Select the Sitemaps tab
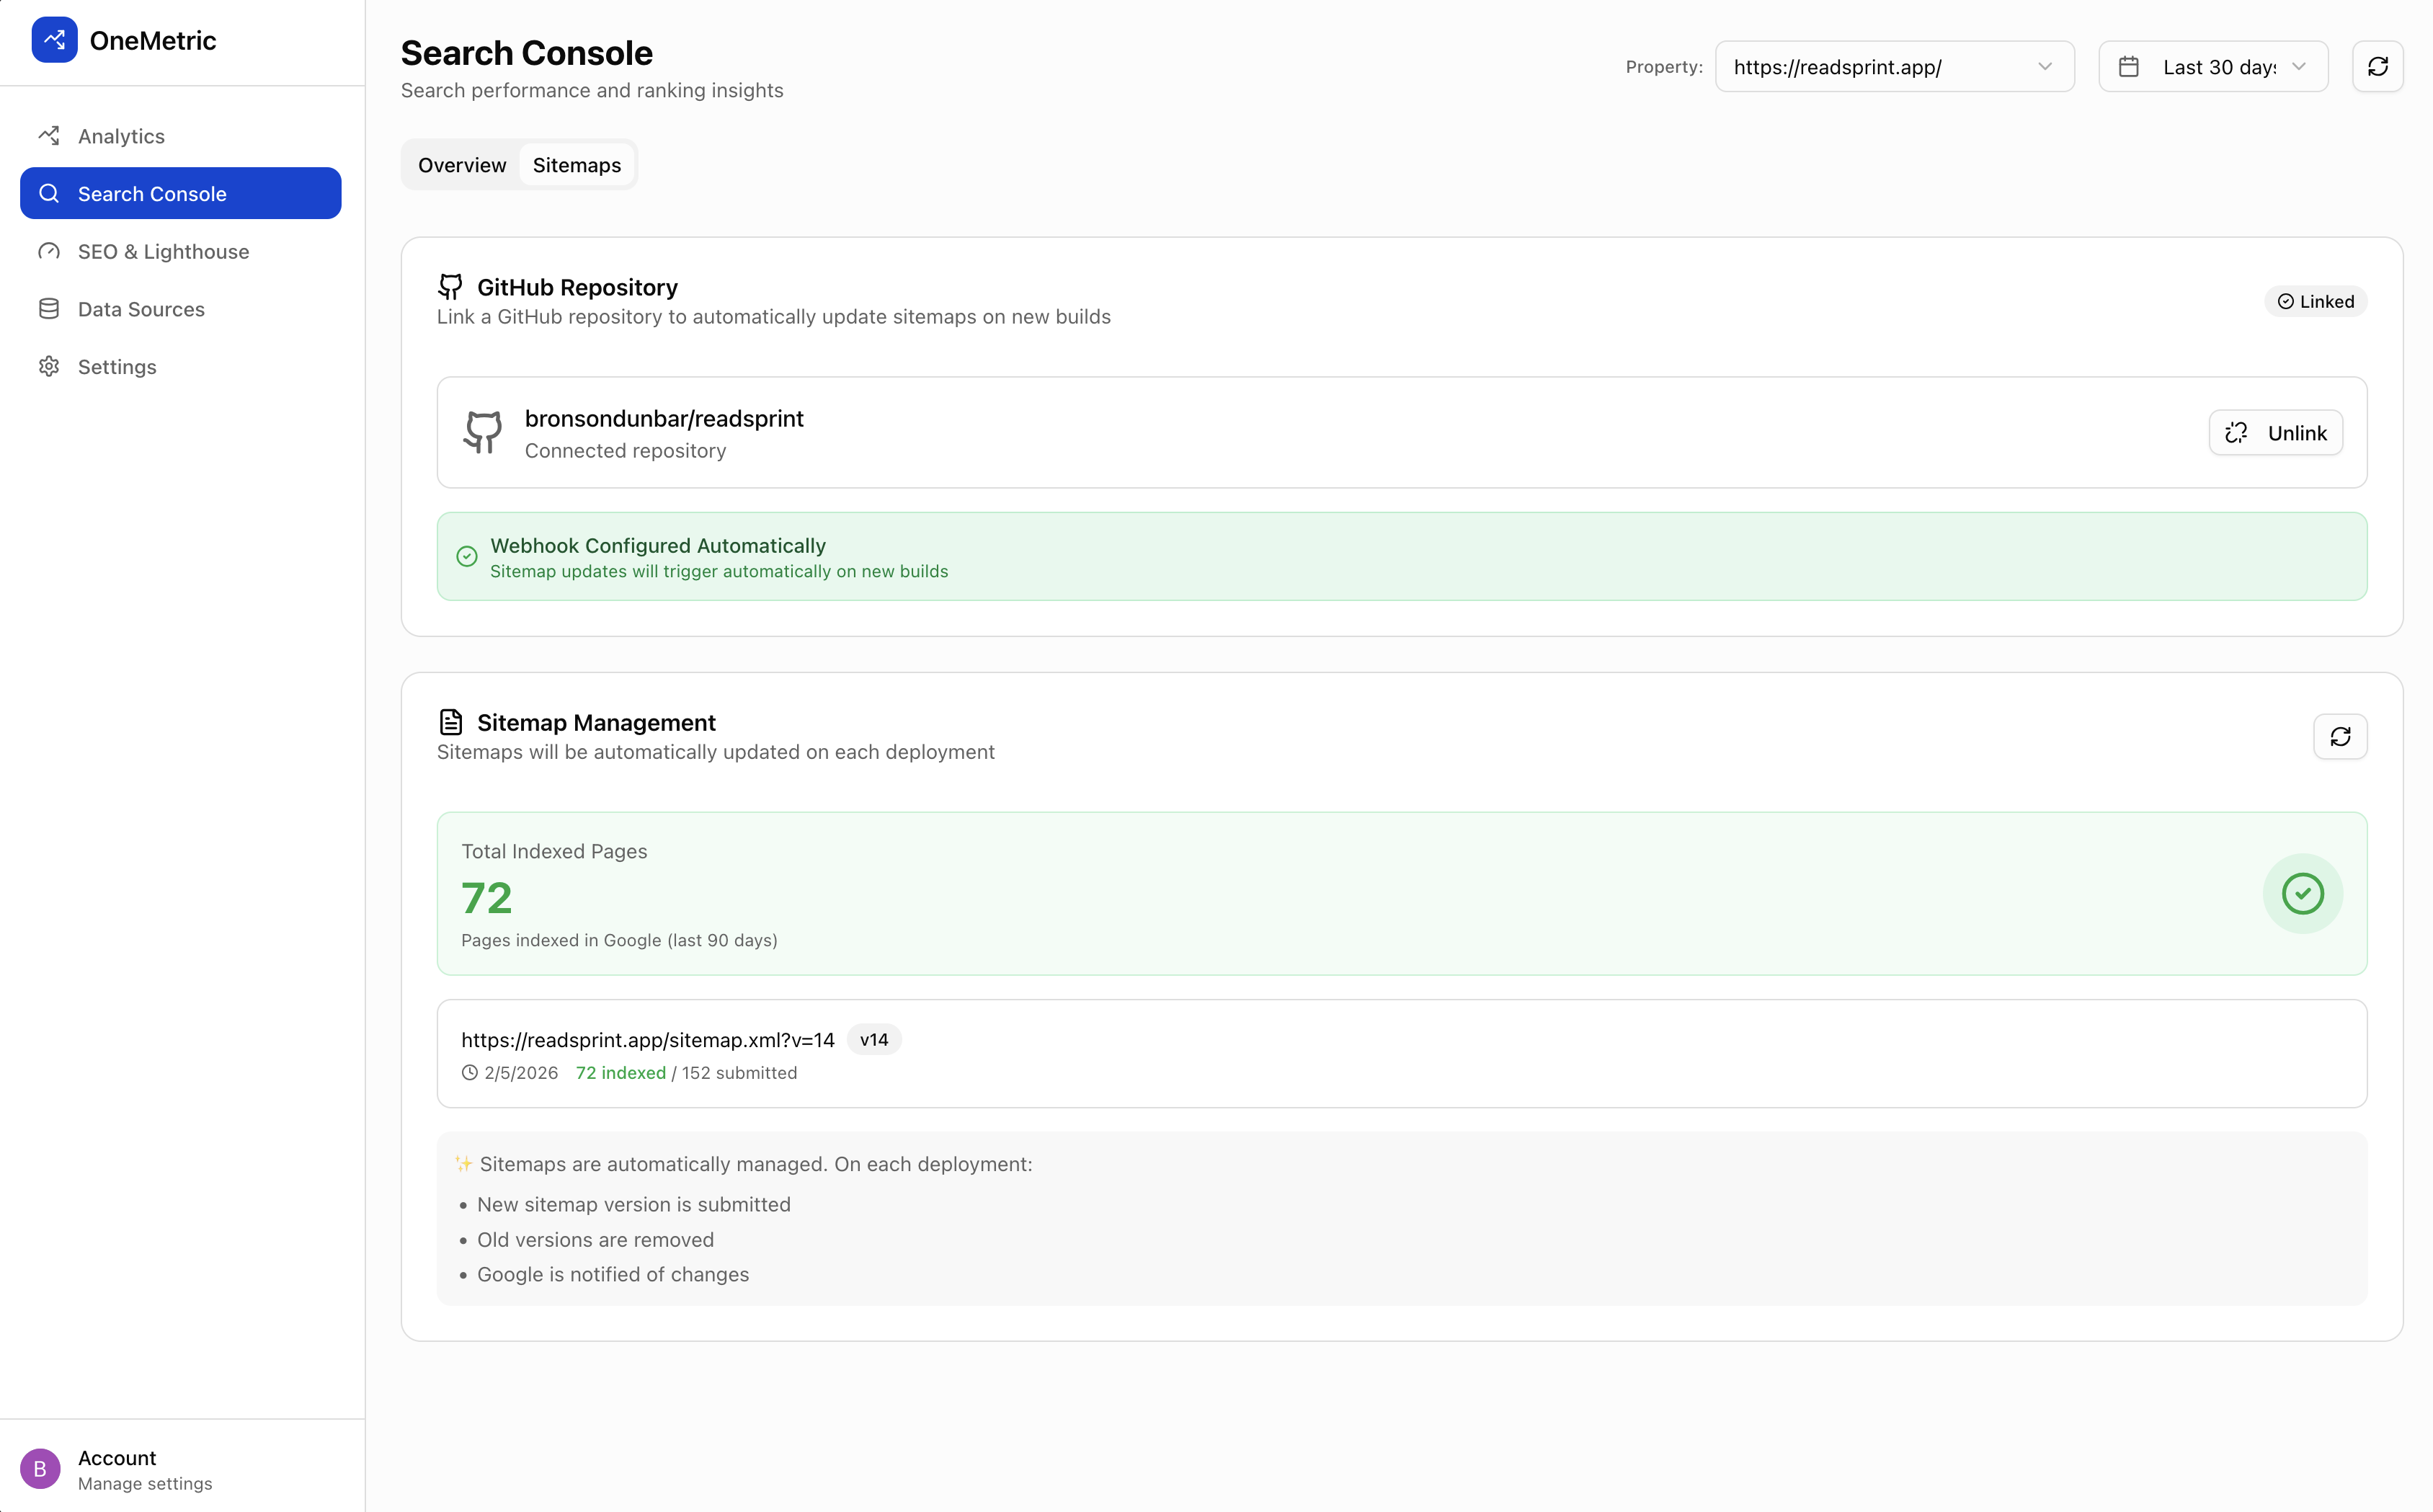Image resolution: width=2433 pixels, height=1512 pixels. coord(577,164)
